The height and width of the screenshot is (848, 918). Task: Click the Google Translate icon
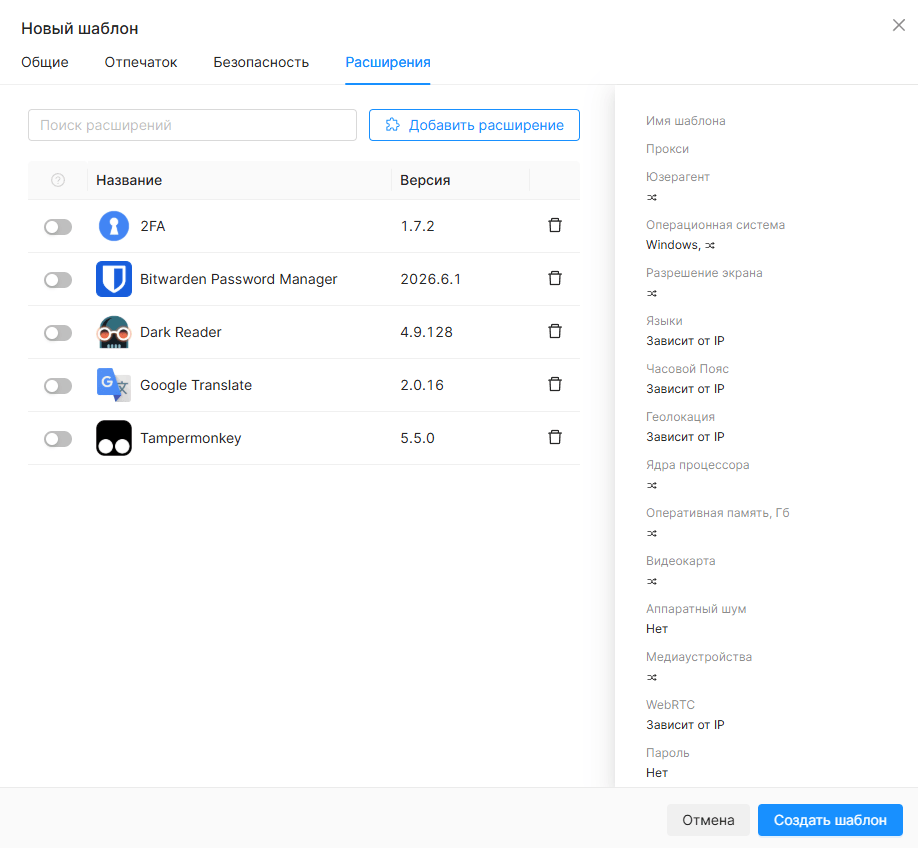114,385
